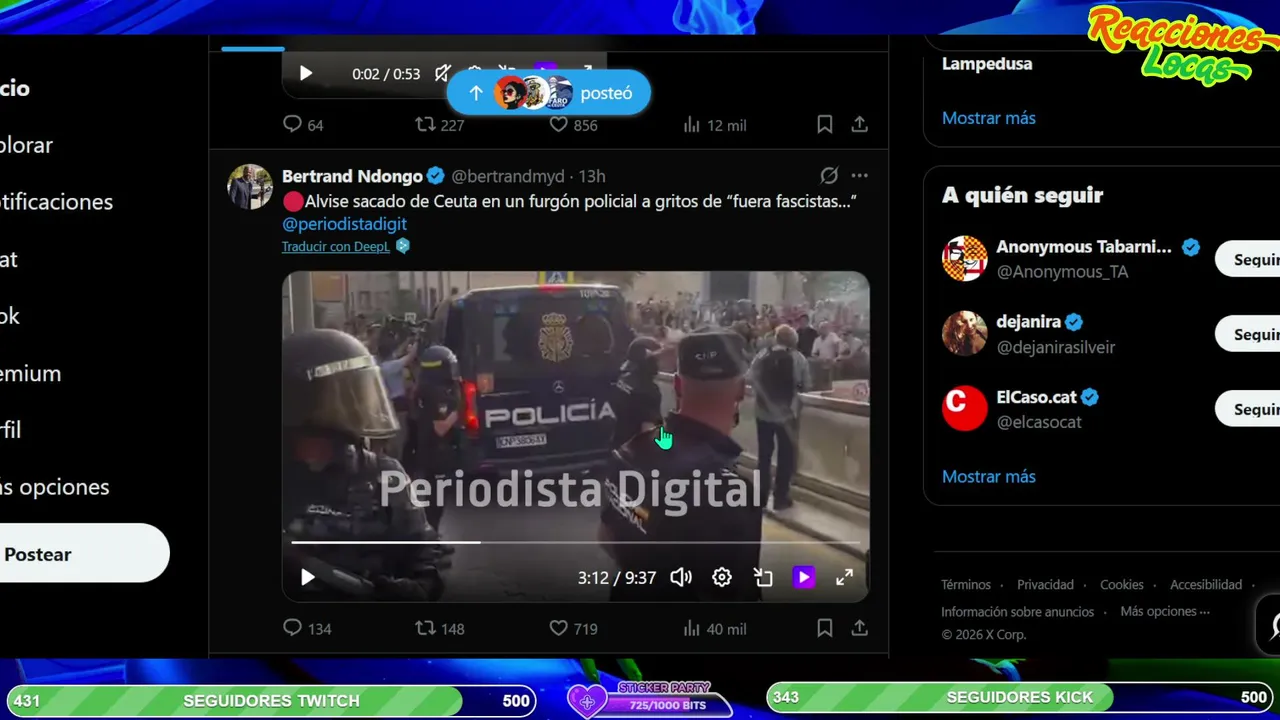Open the Términos footer link

coord(966,585)
